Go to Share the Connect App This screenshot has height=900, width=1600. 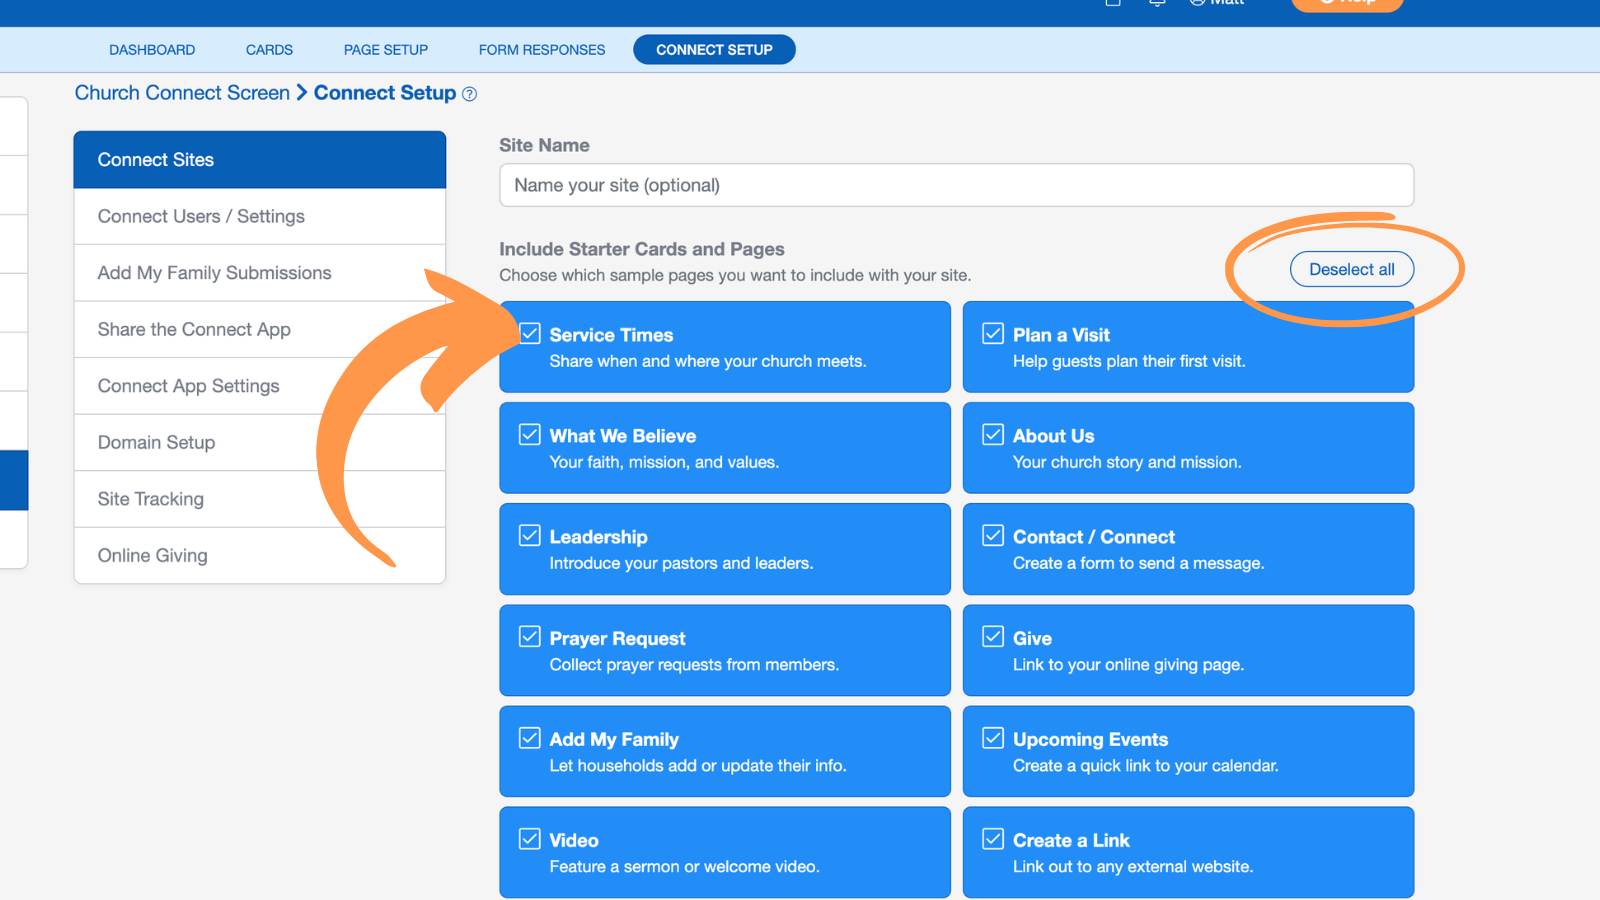(260, 329)
